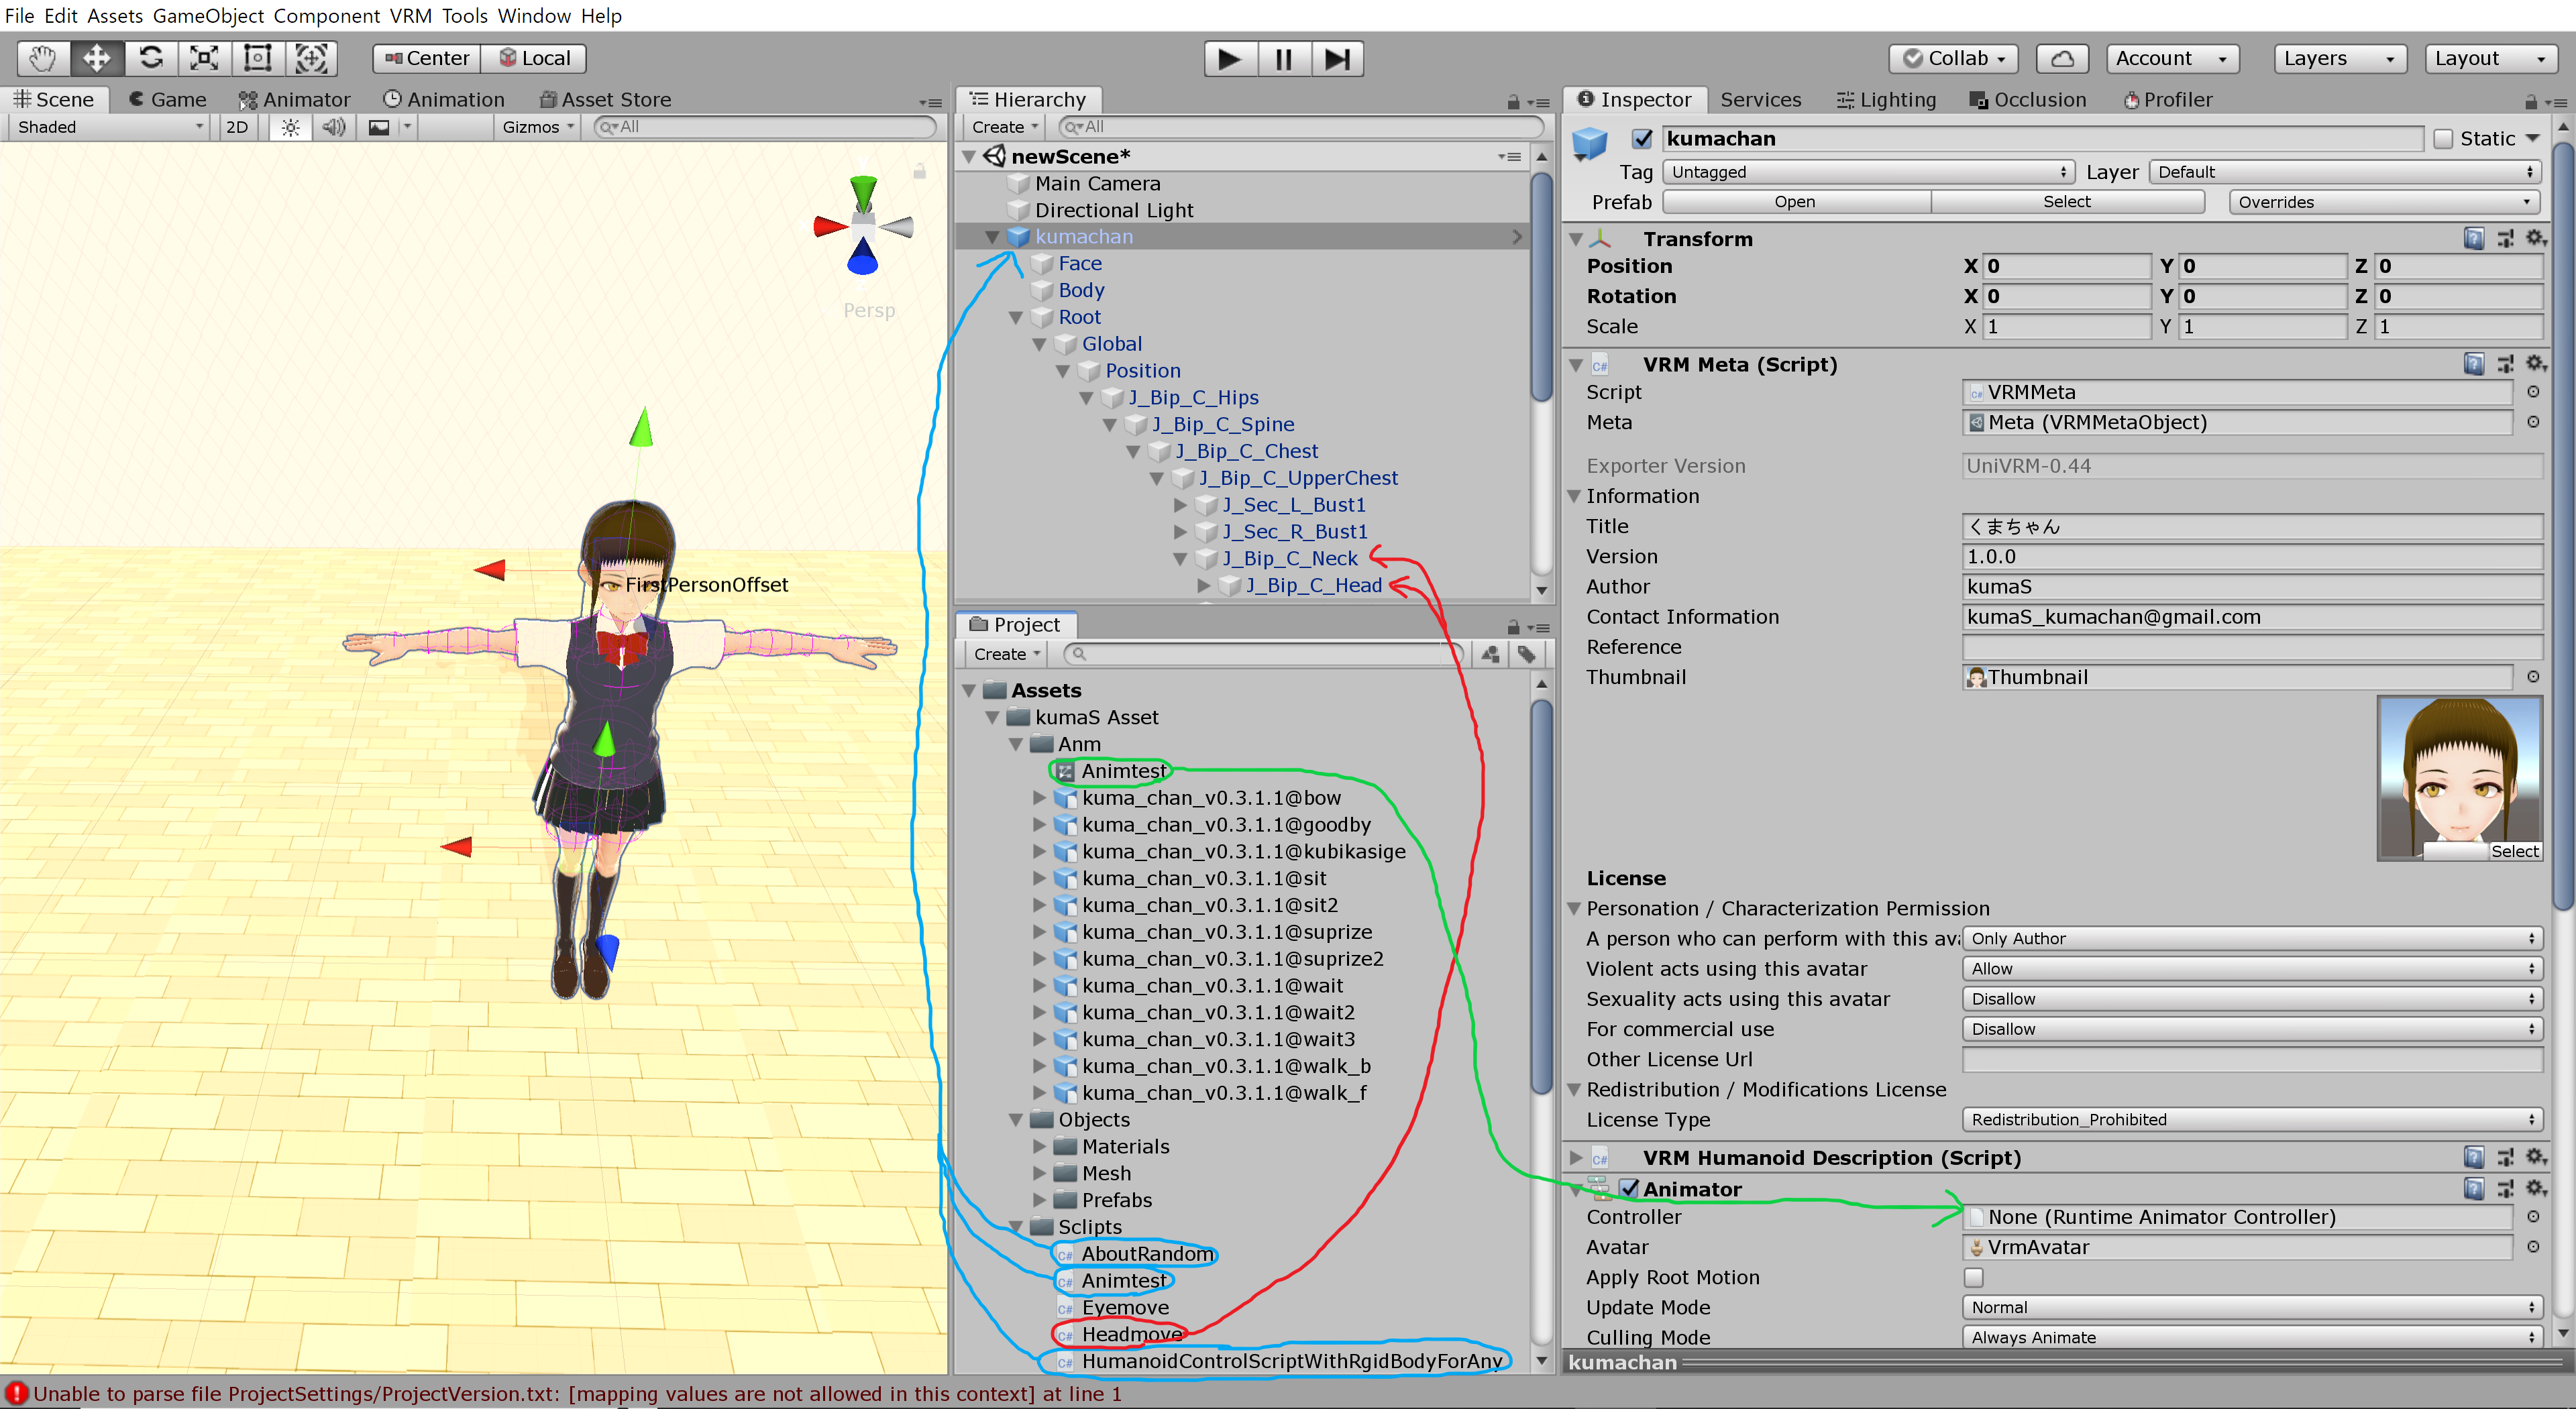Screen dimensions: 2576x1409
Task: Open the GameObject menu
Action: coord(208,15)
